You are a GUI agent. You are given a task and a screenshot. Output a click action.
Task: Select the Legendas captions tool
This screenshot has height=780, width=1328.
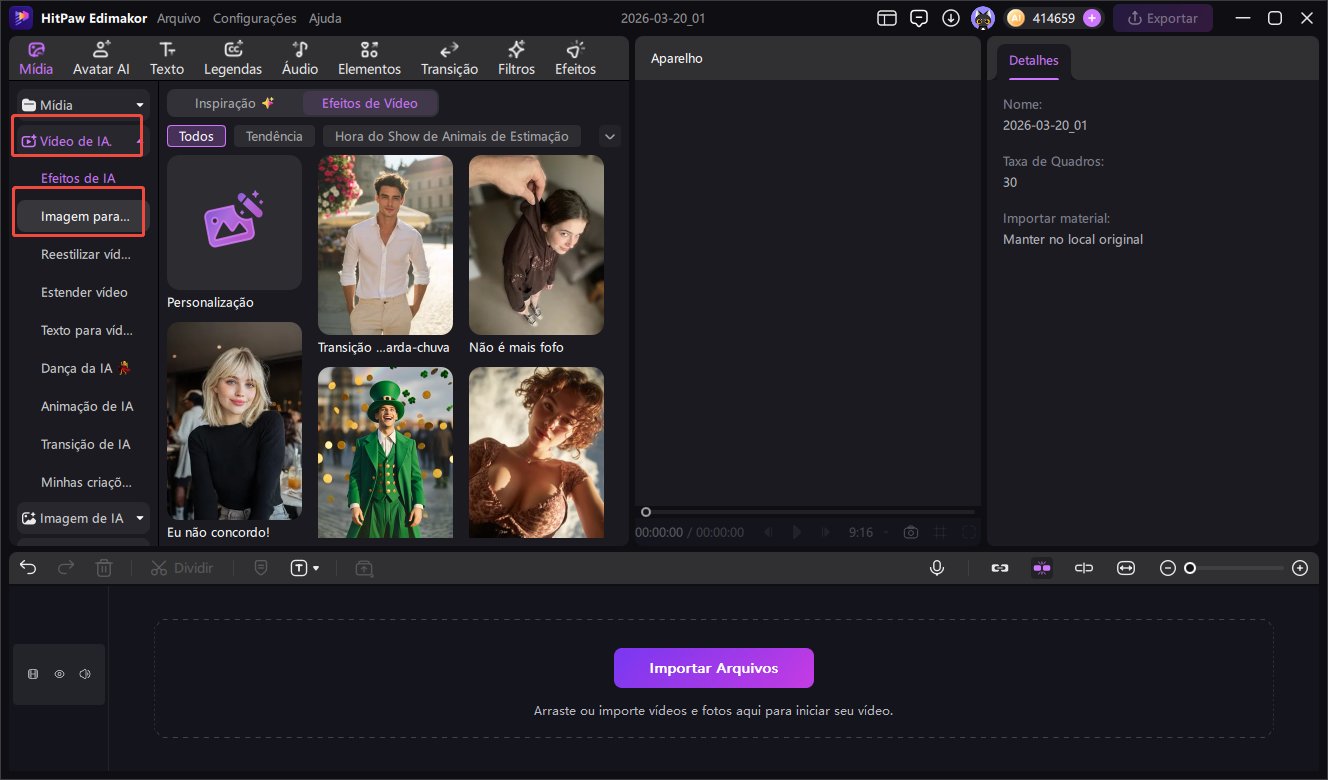click(x=233, y=58)
